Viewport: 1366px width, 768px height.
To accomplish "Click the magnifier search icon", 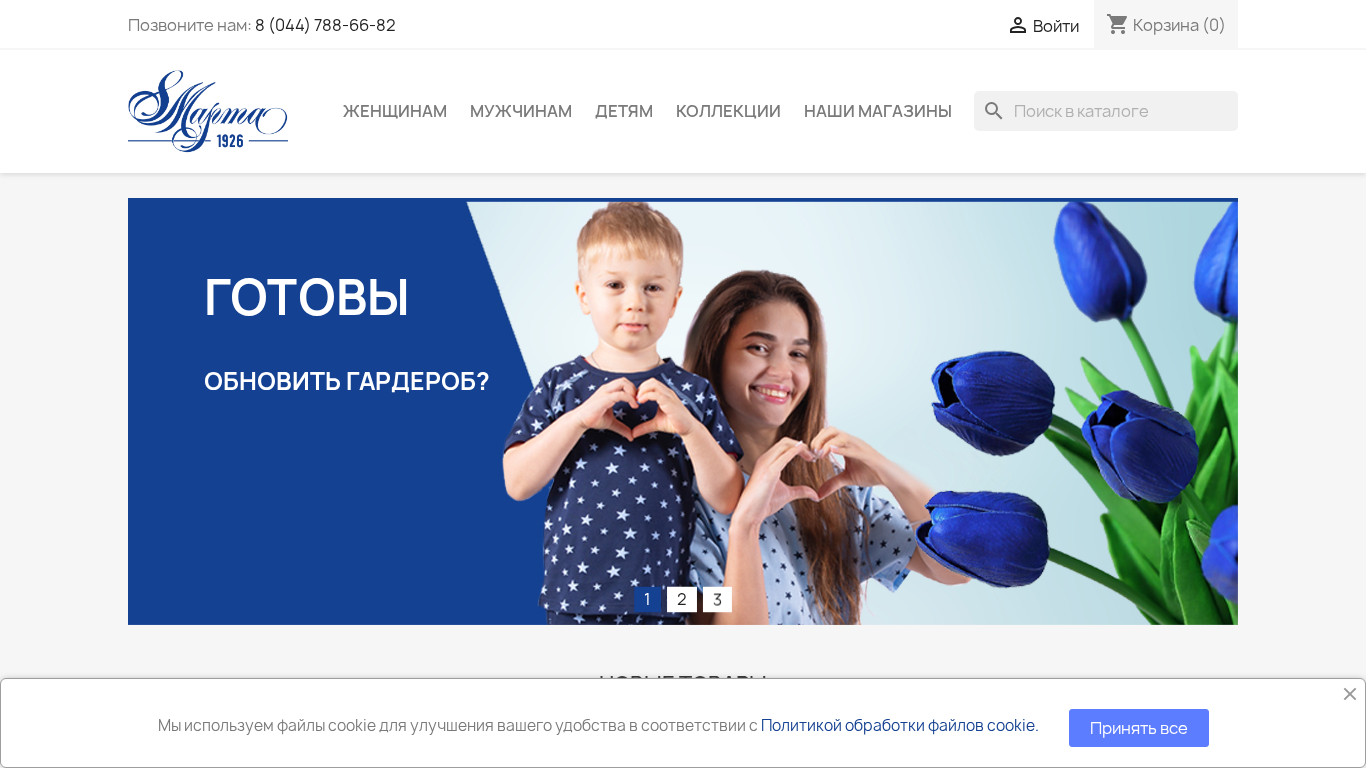I will pos(993,111).
